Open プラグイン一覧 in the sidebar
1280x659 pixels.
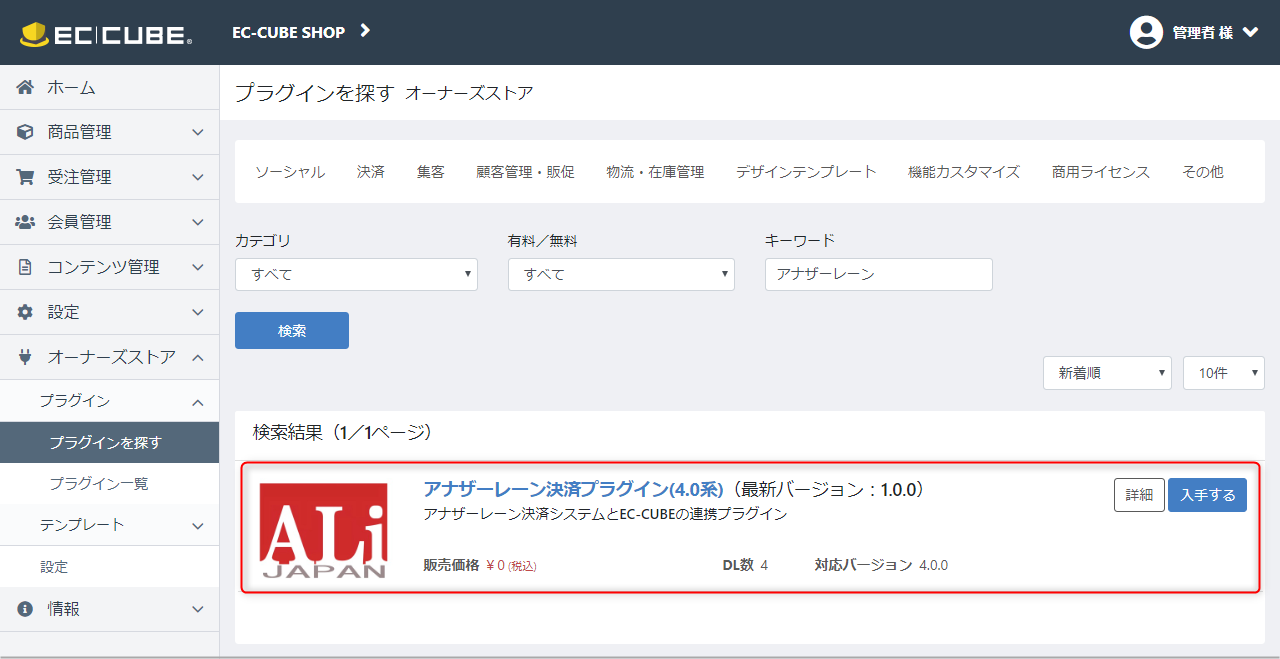109,484
